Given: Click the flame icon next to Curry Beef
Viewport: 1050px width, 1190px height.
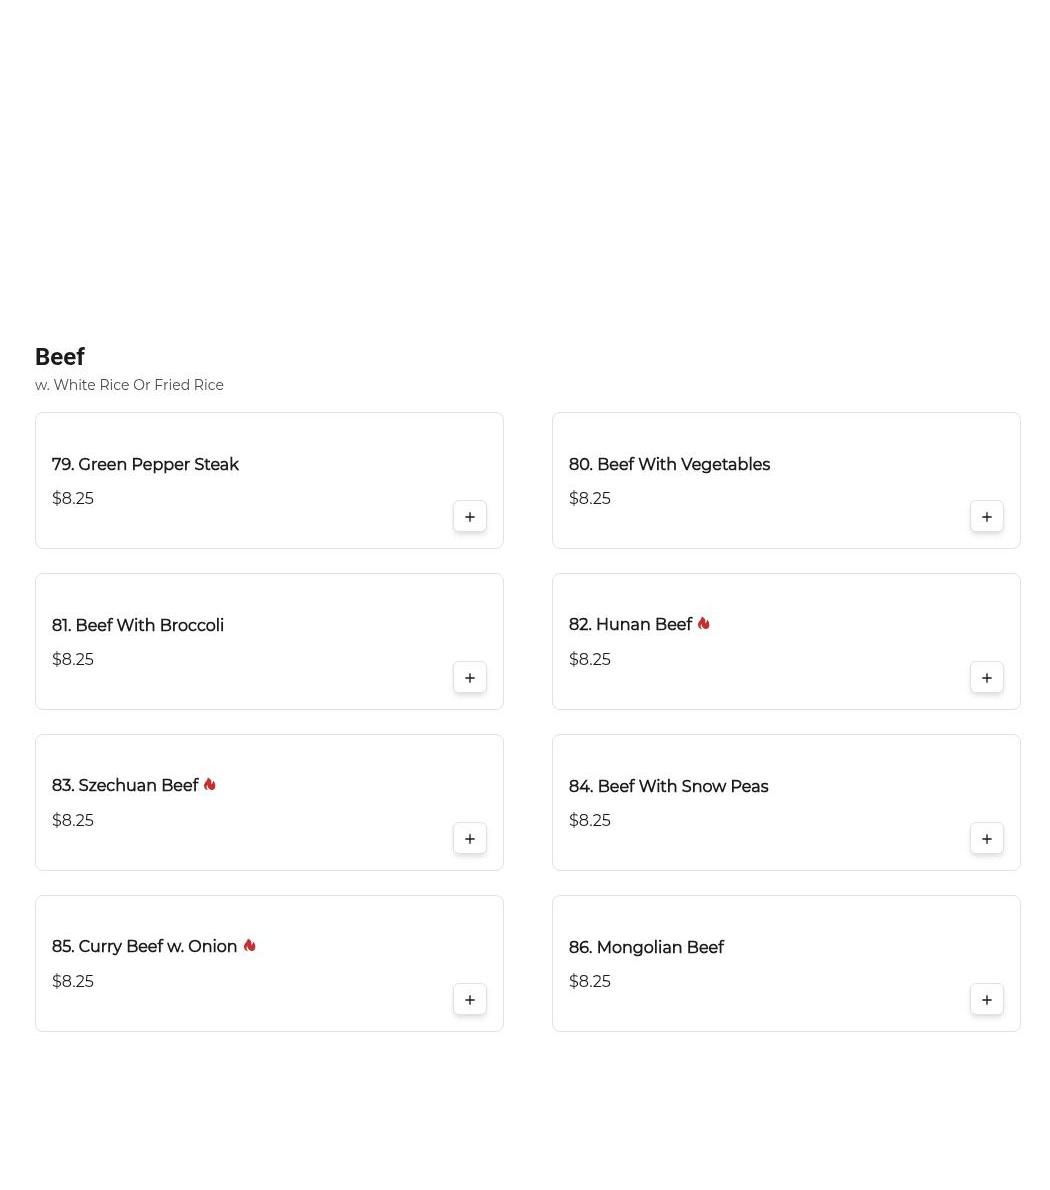Looking at the screenshot, I should click(x=249, y=945).
